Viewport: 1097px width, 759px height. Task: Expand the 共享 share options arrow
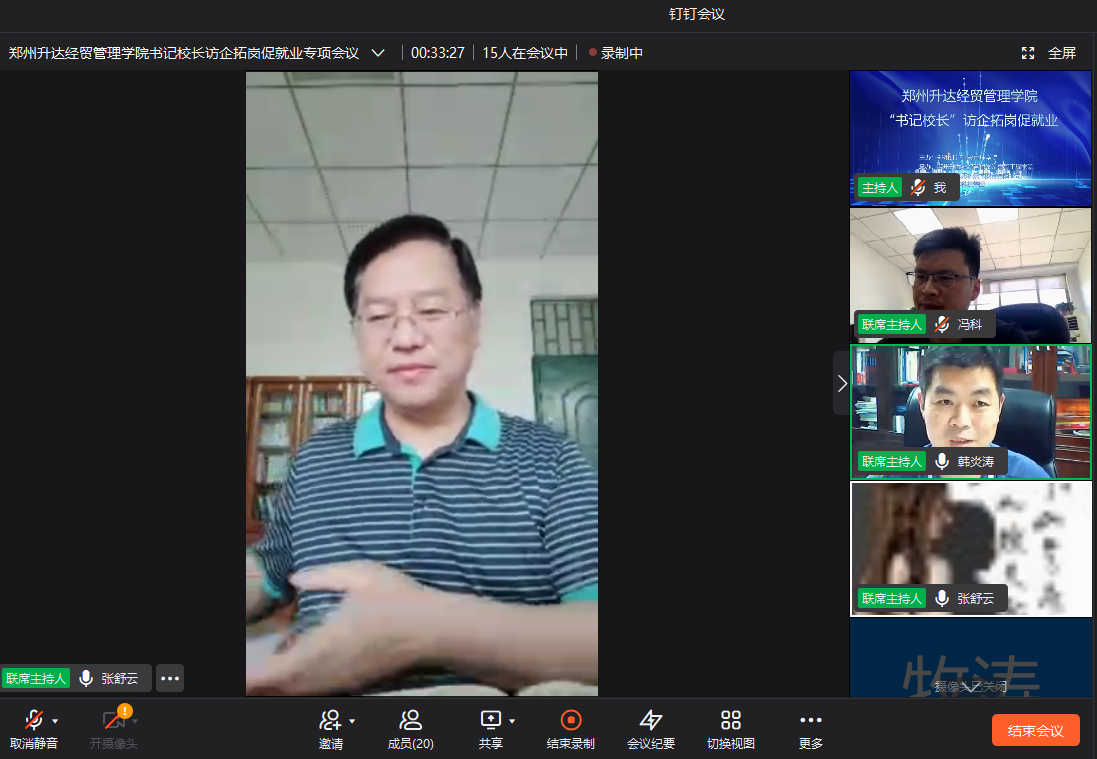512,721
